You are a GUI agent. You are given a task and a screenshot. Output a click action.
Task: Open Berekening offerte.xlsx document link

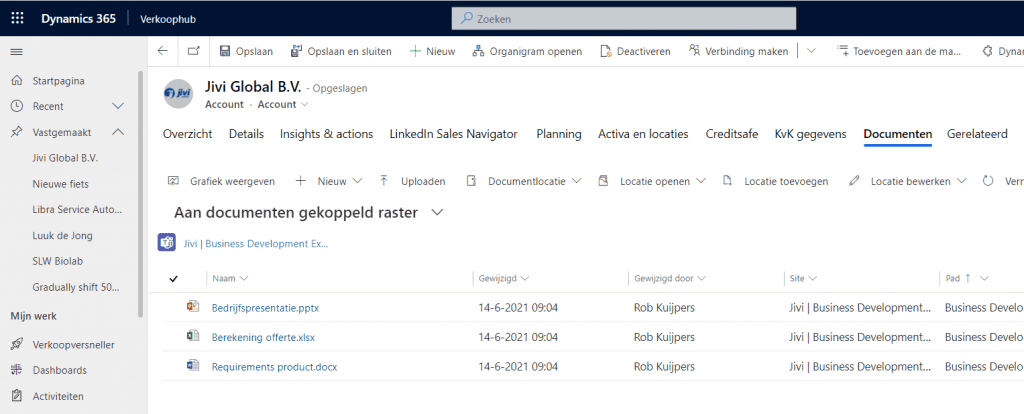tap(263, 337)
